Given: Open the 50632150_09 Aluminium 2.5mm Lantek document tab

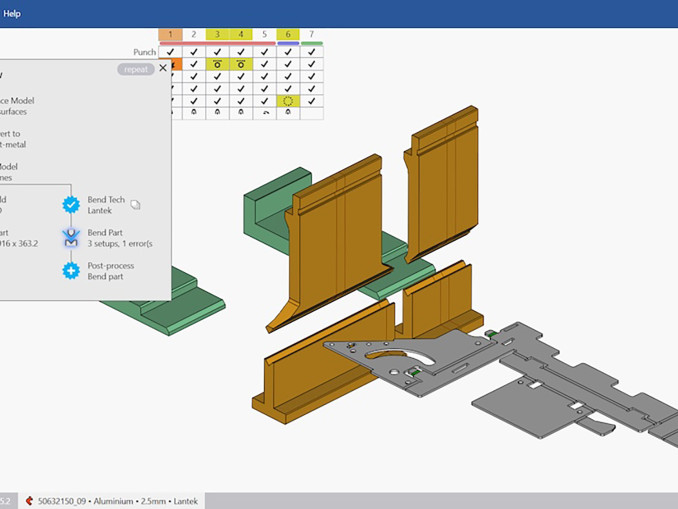Looking at the screenshot, I should [112, 501].
